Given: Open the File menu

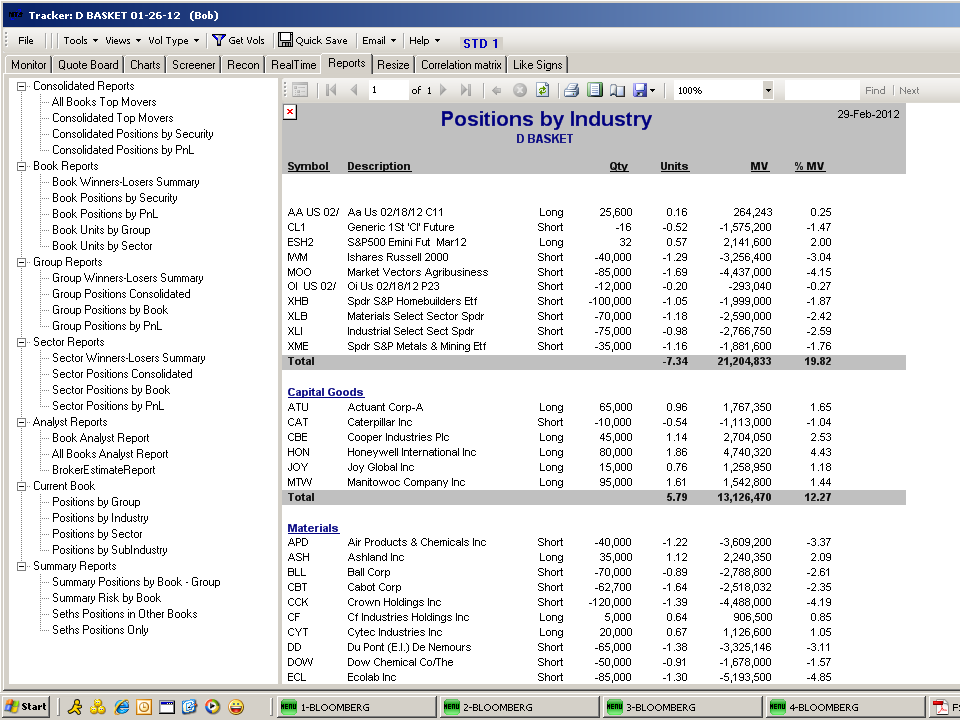Looking at the screenshot, I should pos(26,40).
